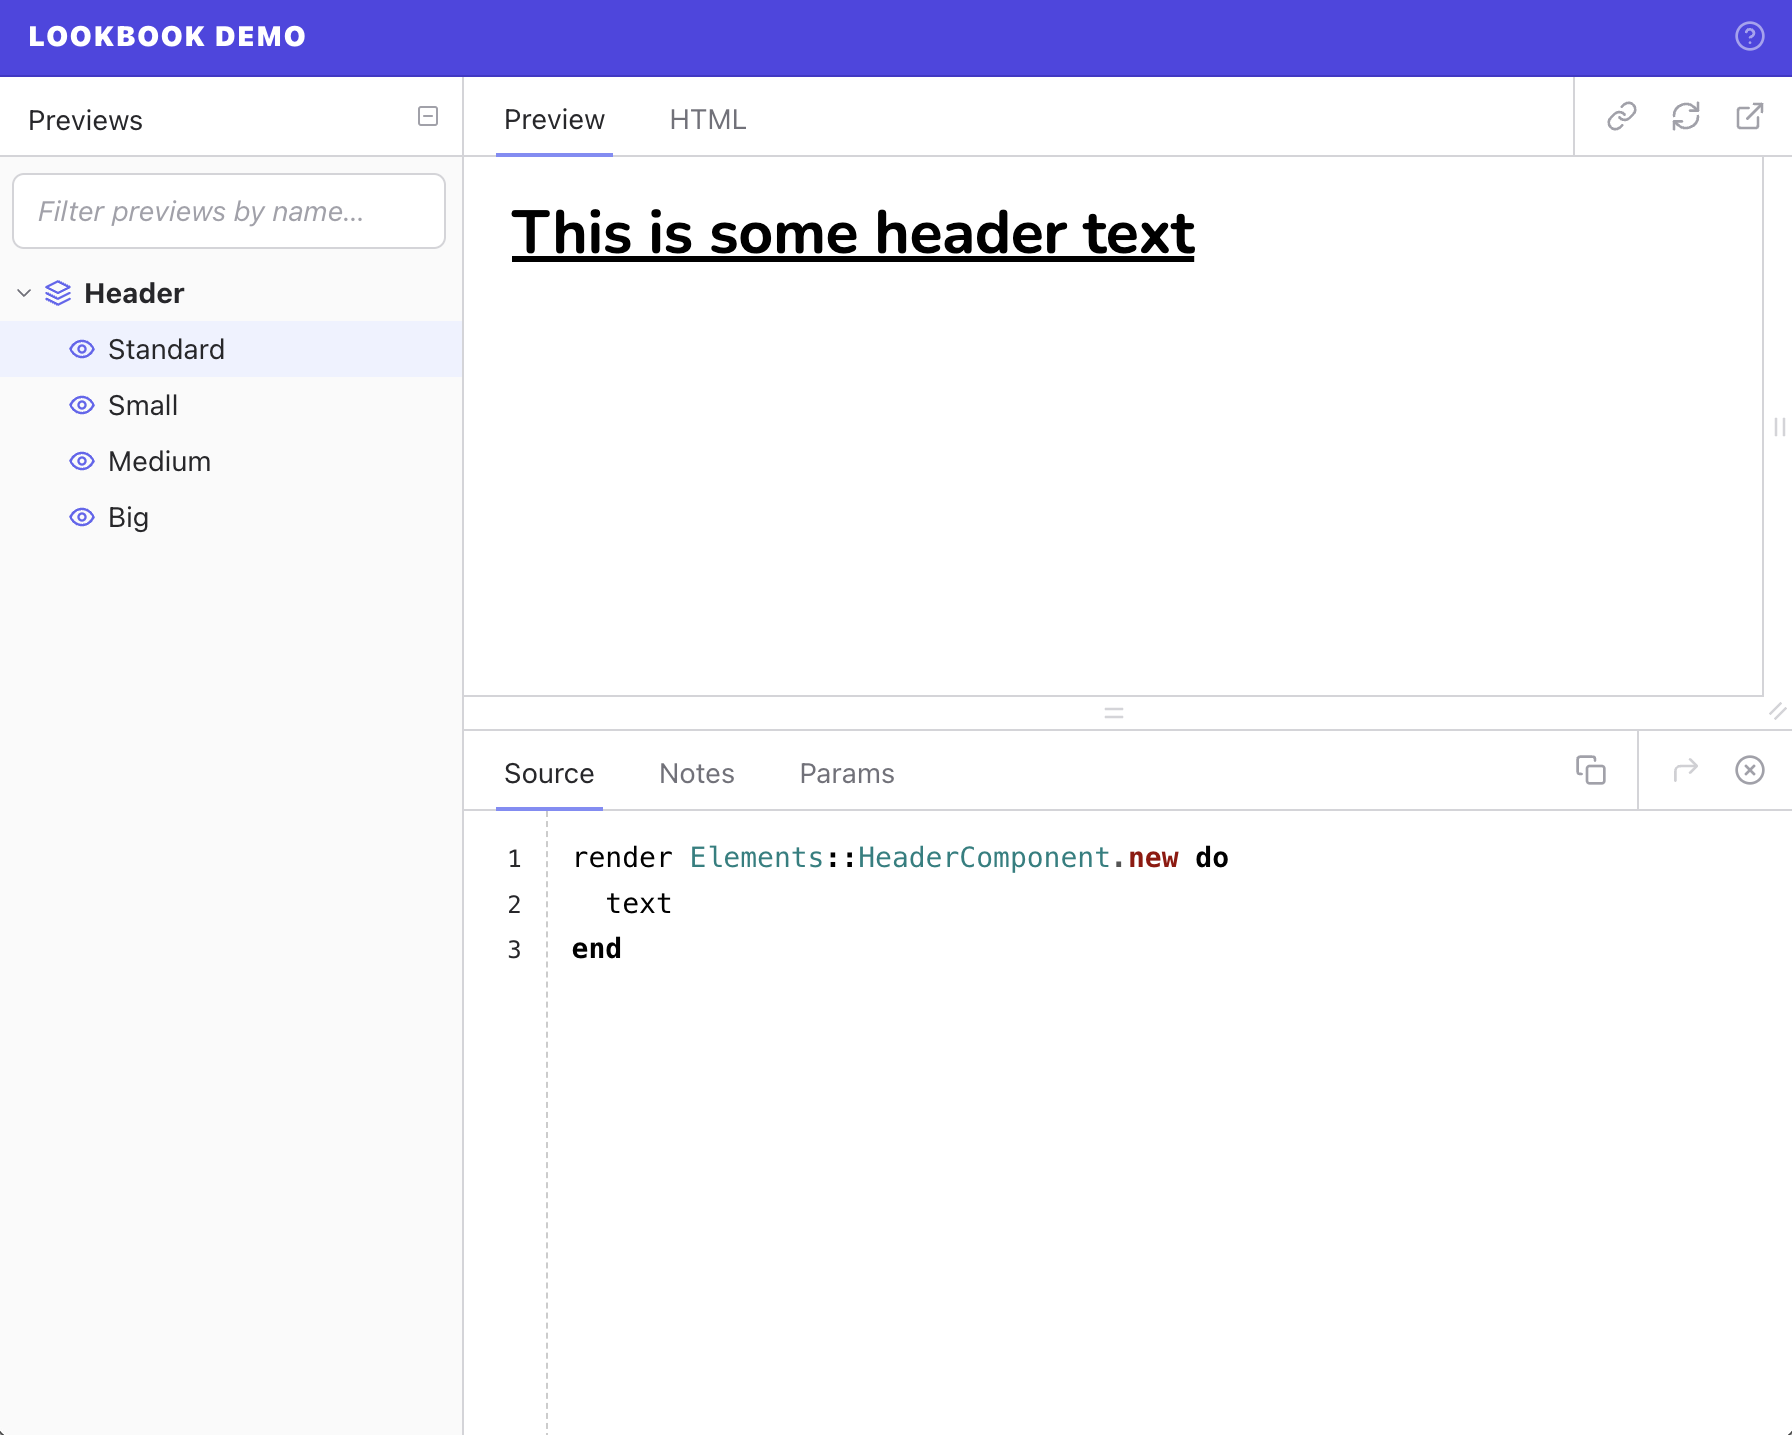Click the header text in preview

pyautogui.click(x=853, y=233)
